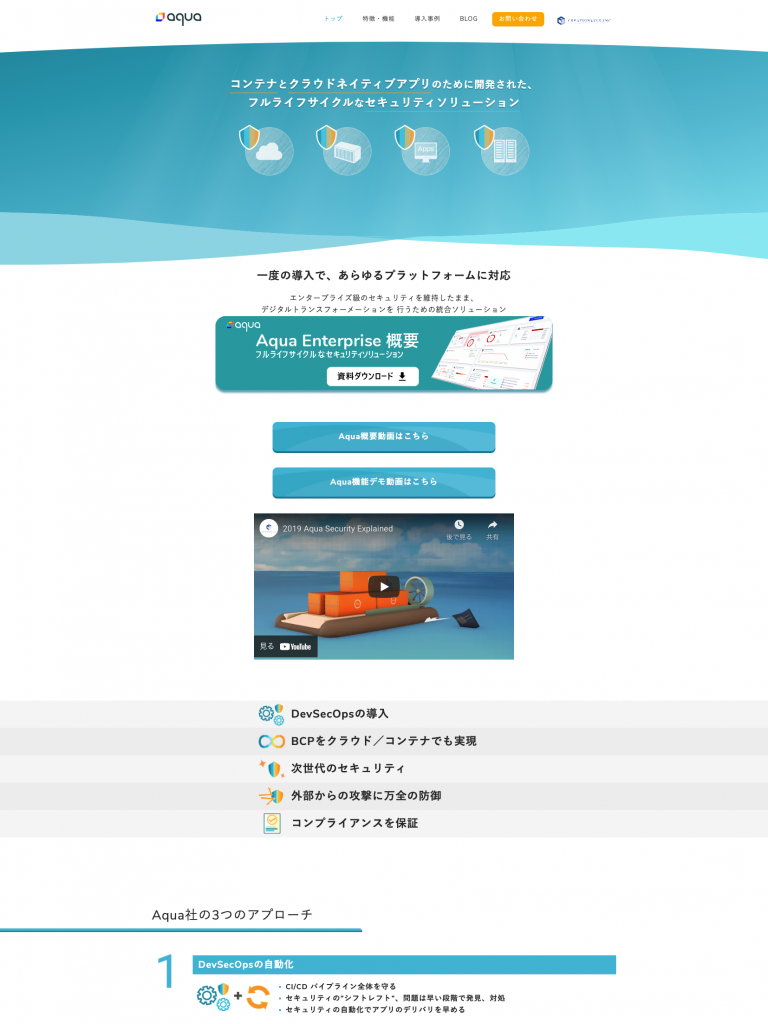Click the 資料ダウンロード button
768x1024 pixels.
tap(372, 376)
